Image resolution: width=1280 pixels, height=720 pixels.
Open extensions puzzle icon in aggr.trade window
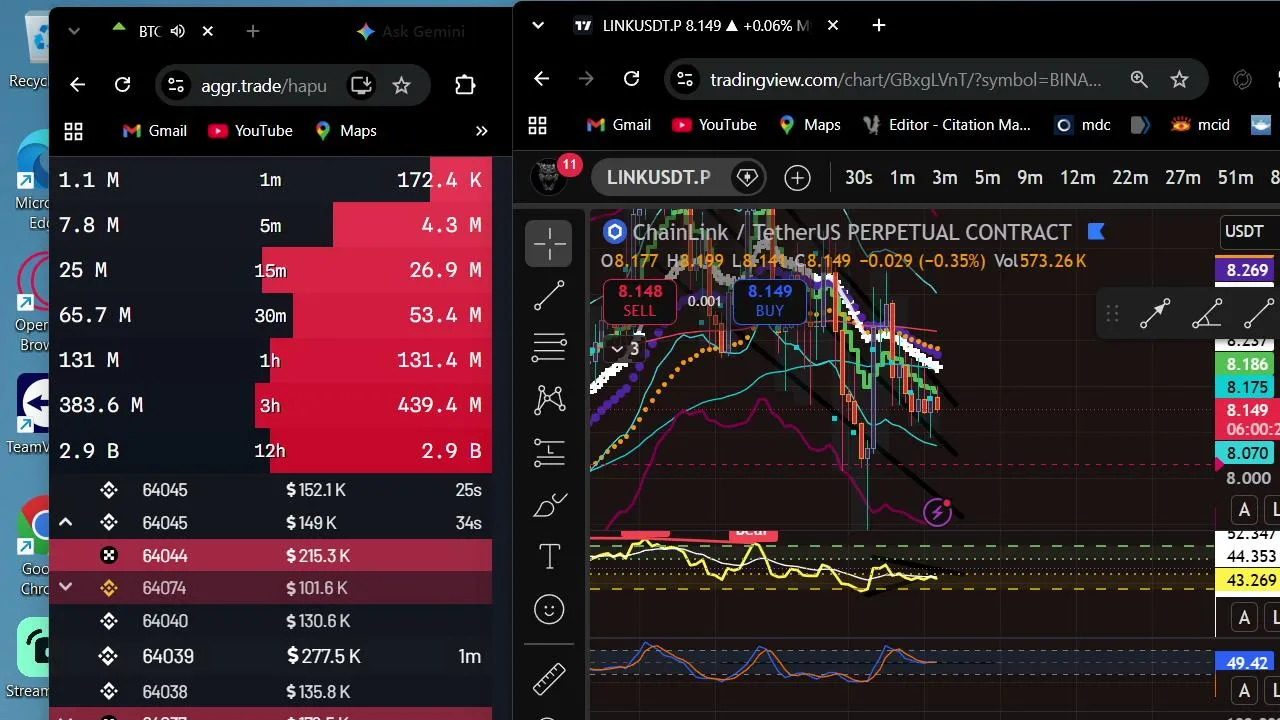pos(465,85)
